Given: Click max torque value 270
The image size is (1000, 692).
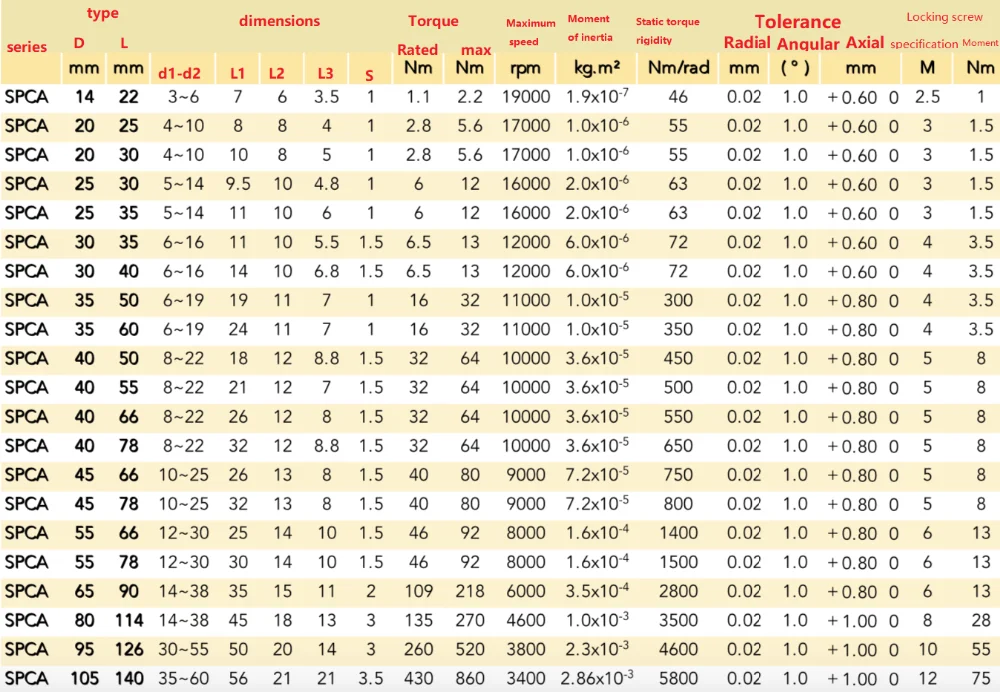Looking at the screenshot, I should [x=470, y=621].
